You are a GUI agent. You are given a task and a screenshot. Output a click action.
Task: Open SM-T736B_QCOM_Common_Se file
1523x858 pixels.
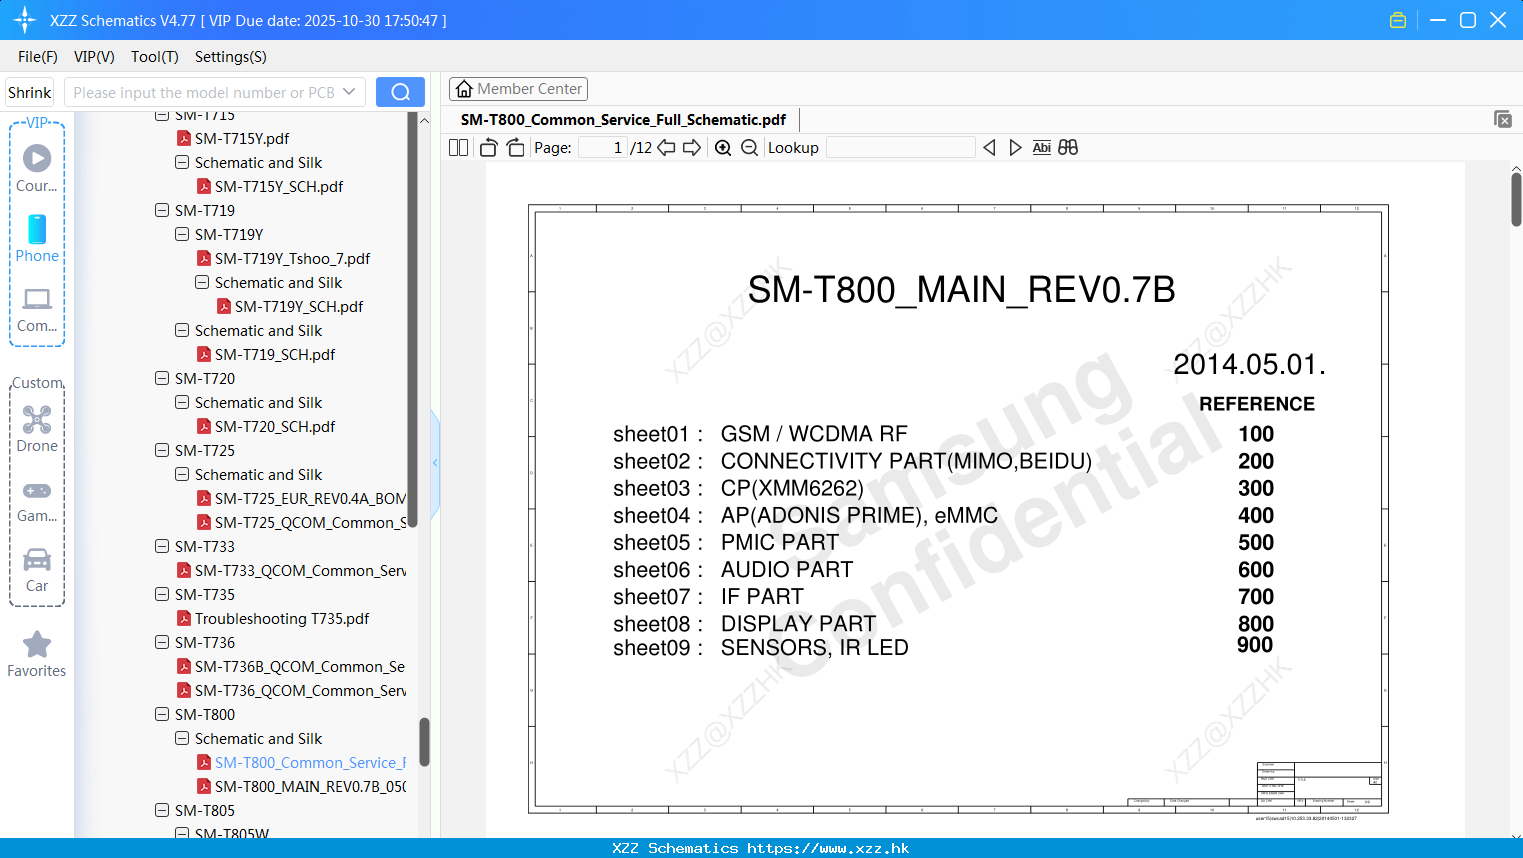(300, 667)
